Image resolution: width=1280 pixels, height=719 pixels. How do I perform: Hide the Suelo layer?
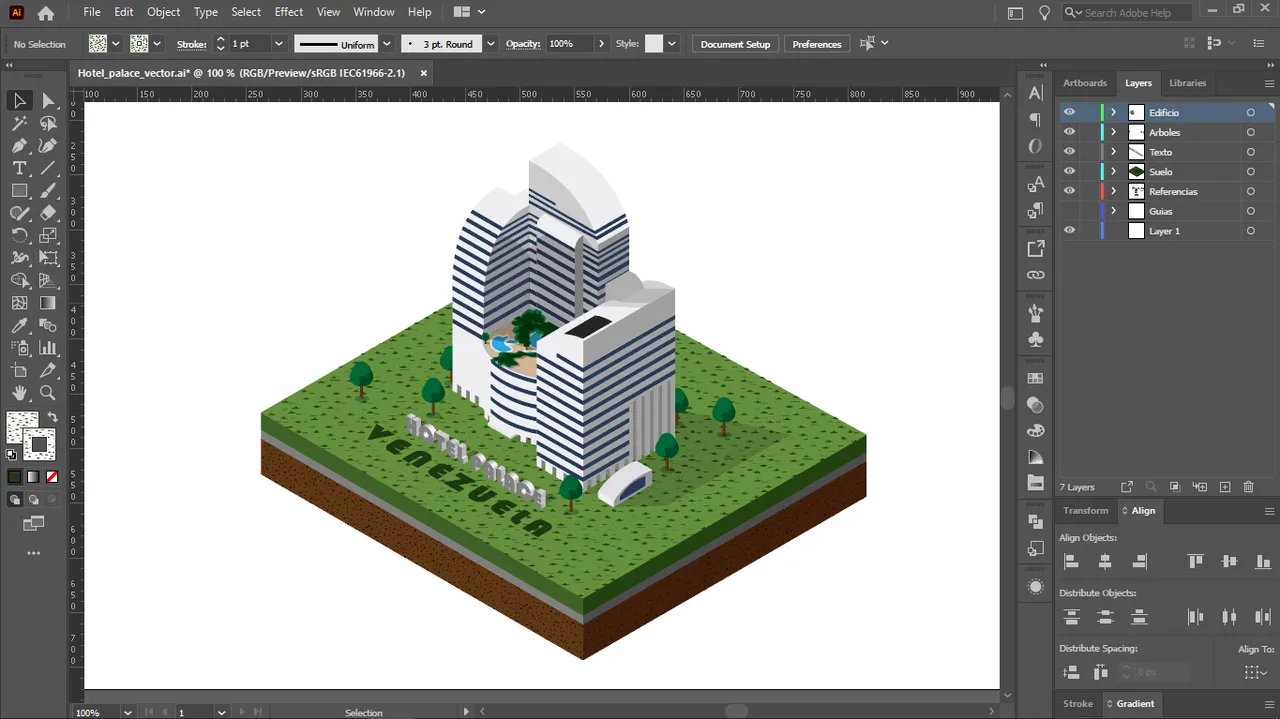1069,171
